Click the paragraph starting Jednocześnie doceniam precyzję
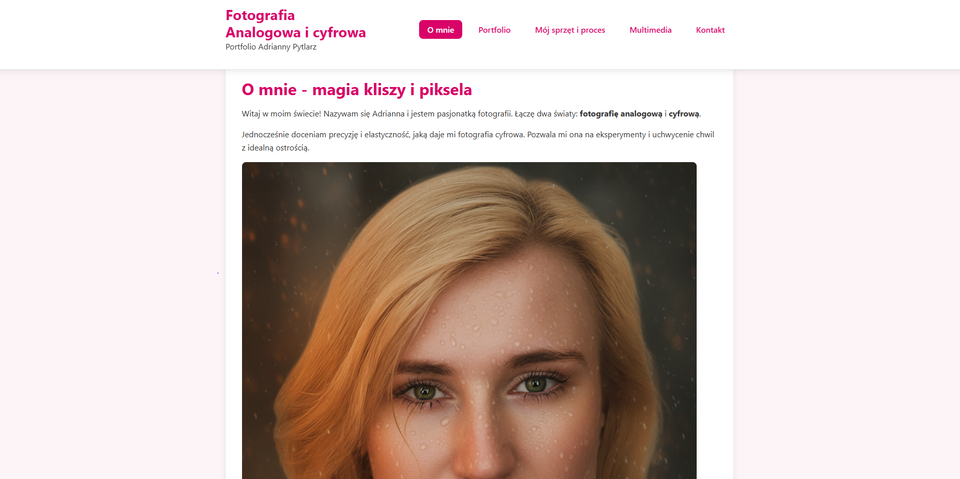The image size is (960, 479). coord(478,141)
